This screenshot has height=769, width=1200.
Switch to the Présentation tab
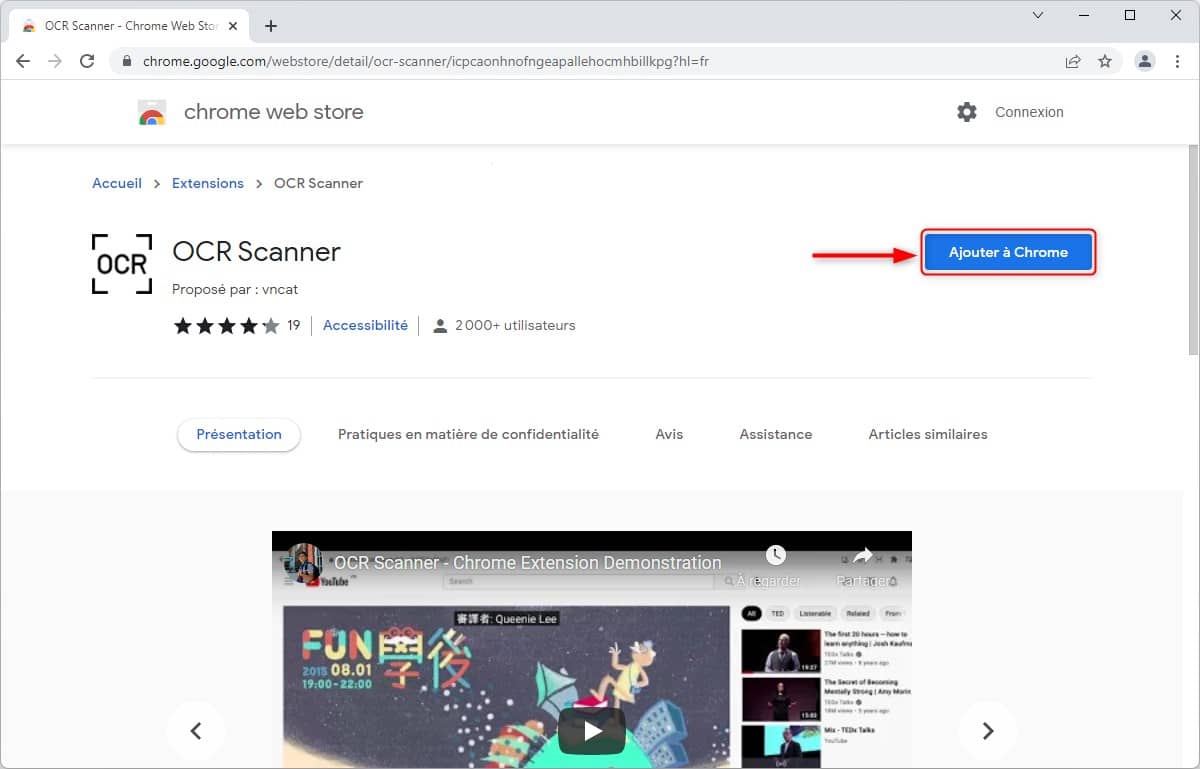click(x=239, y=434)
